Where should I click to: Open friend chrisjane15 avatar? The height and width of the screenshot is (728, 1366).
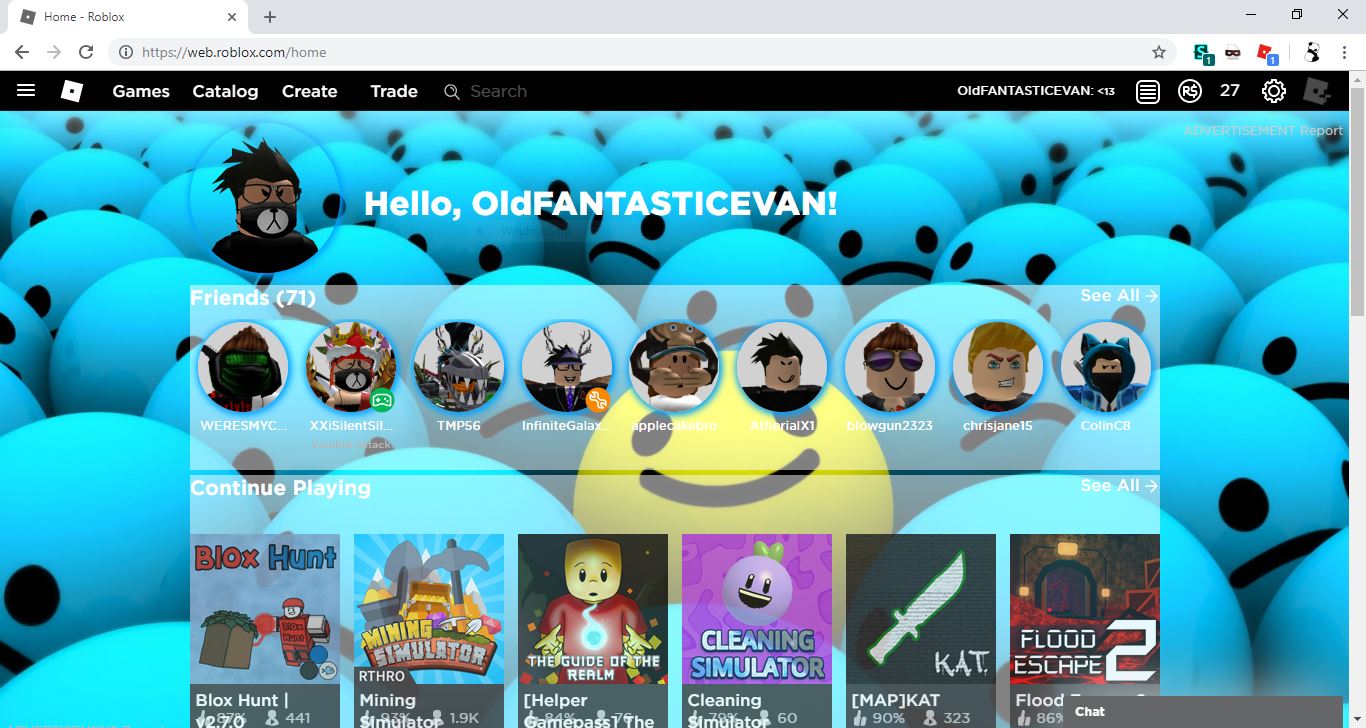click(999, 367)
